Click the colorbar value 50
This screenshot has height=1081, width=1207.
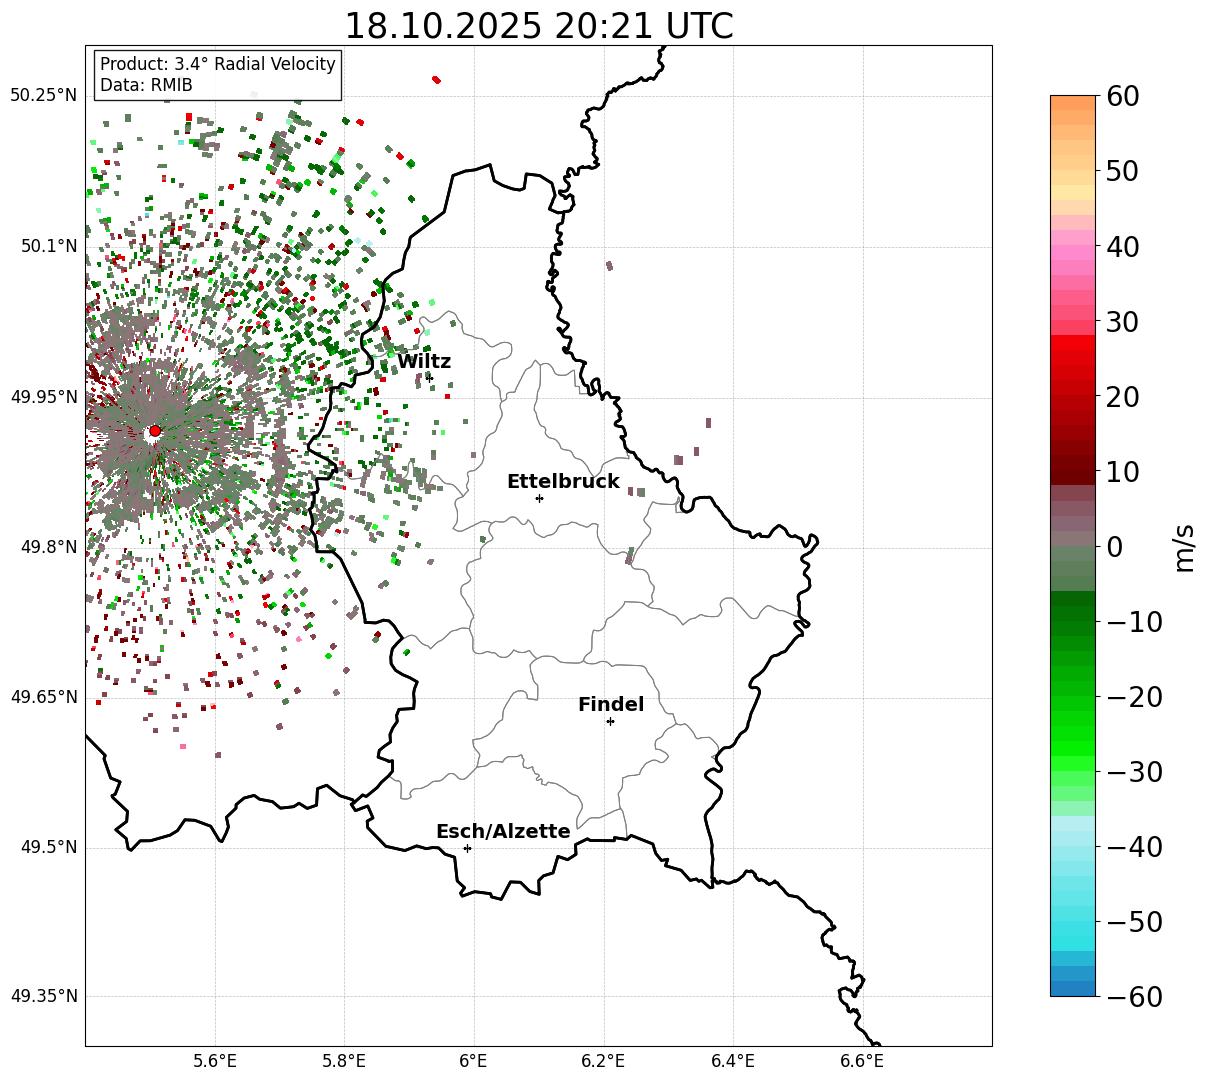point(1123,171)
